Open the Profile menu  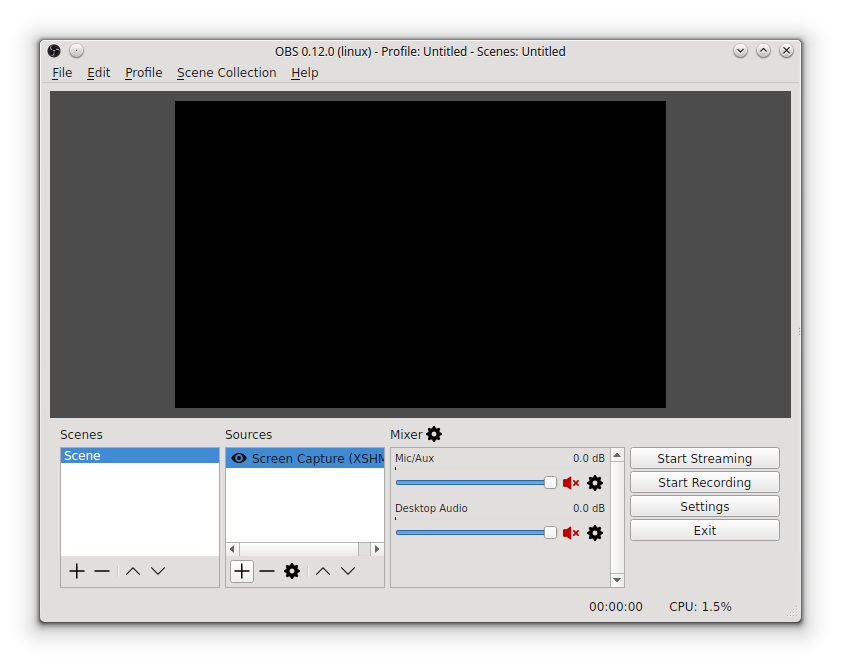coord(143,73)
